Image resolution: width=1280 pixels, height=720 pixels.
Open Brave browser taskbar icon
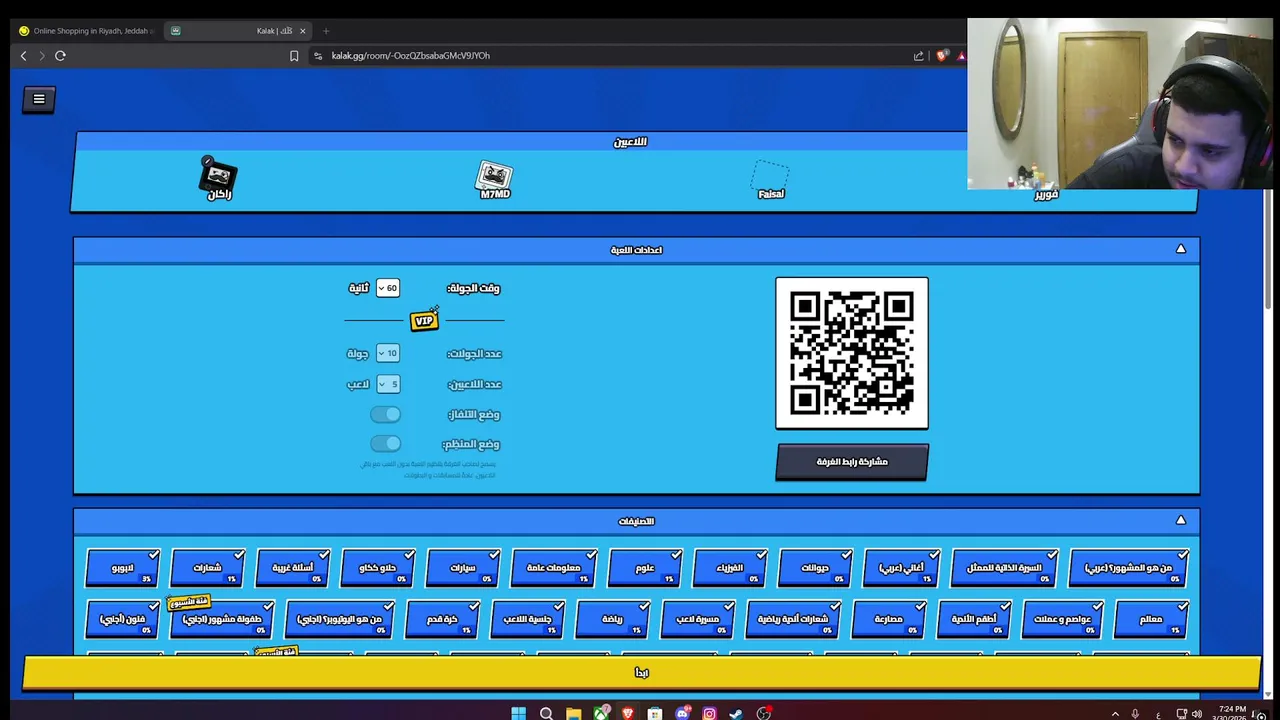pos(627,713)
